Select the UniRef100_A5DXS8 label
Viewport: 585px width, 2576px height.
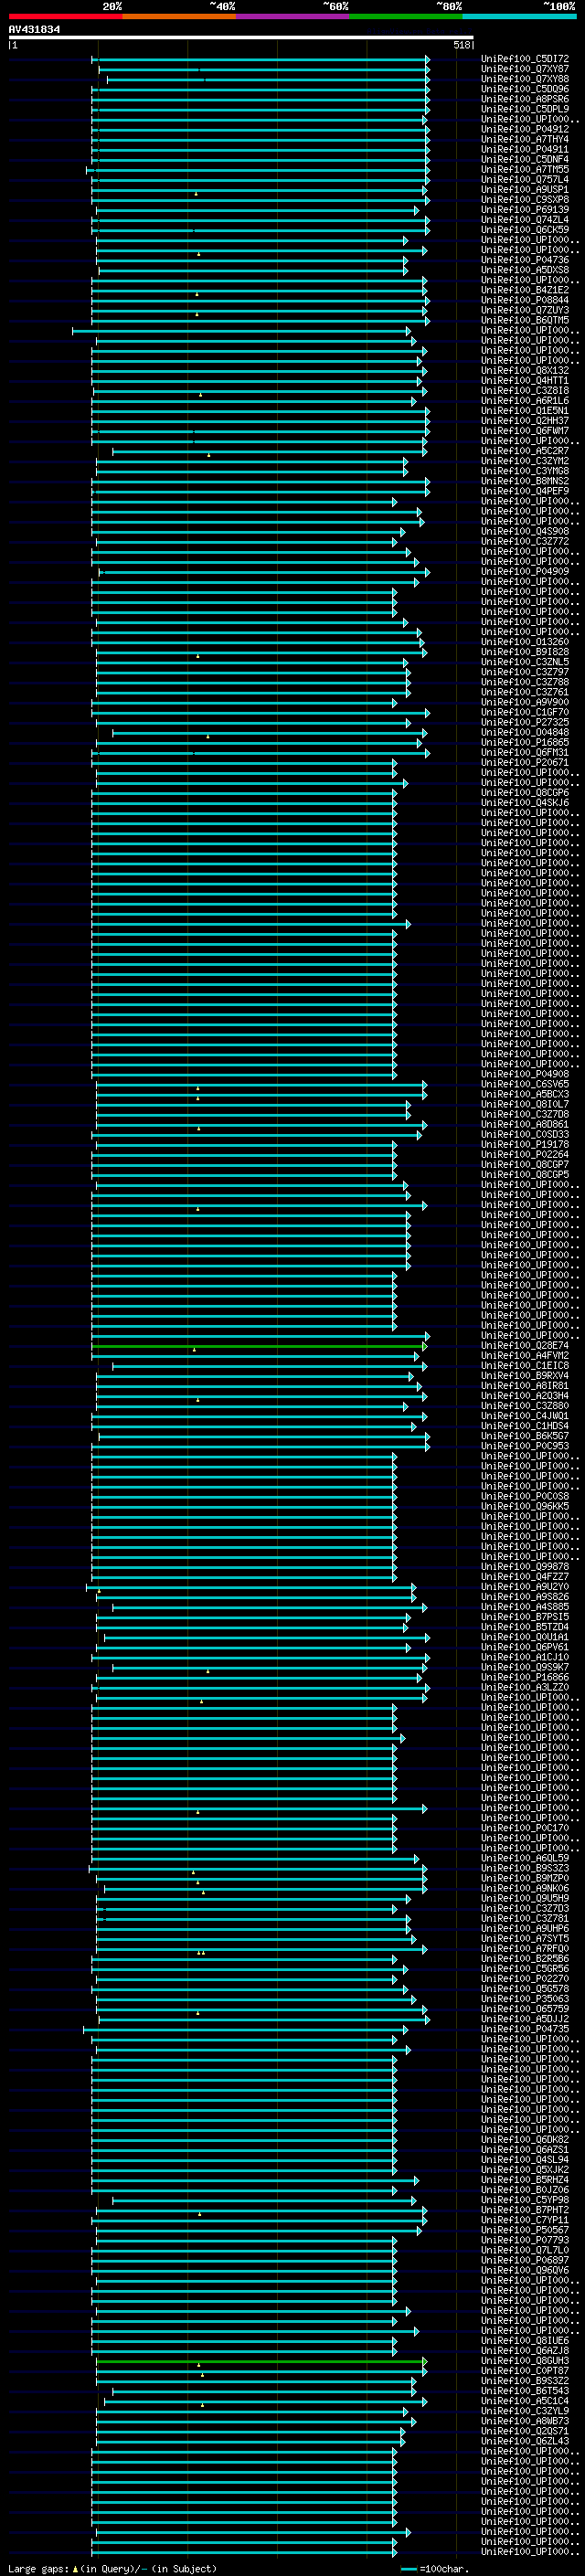point(525,270)
